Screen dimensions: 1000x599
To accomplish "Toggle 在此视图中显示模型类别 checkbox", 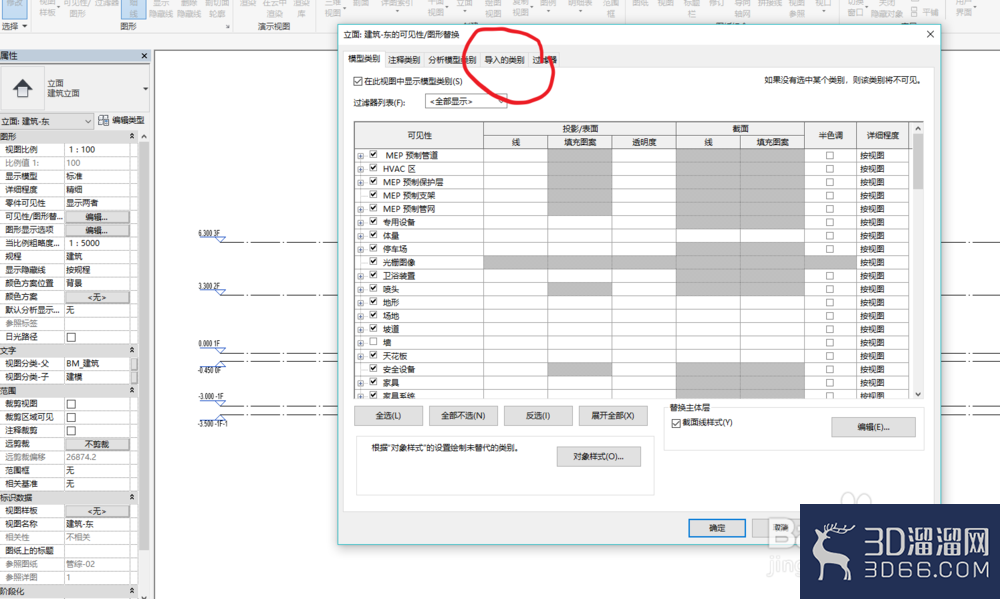I will coord(358,81).
